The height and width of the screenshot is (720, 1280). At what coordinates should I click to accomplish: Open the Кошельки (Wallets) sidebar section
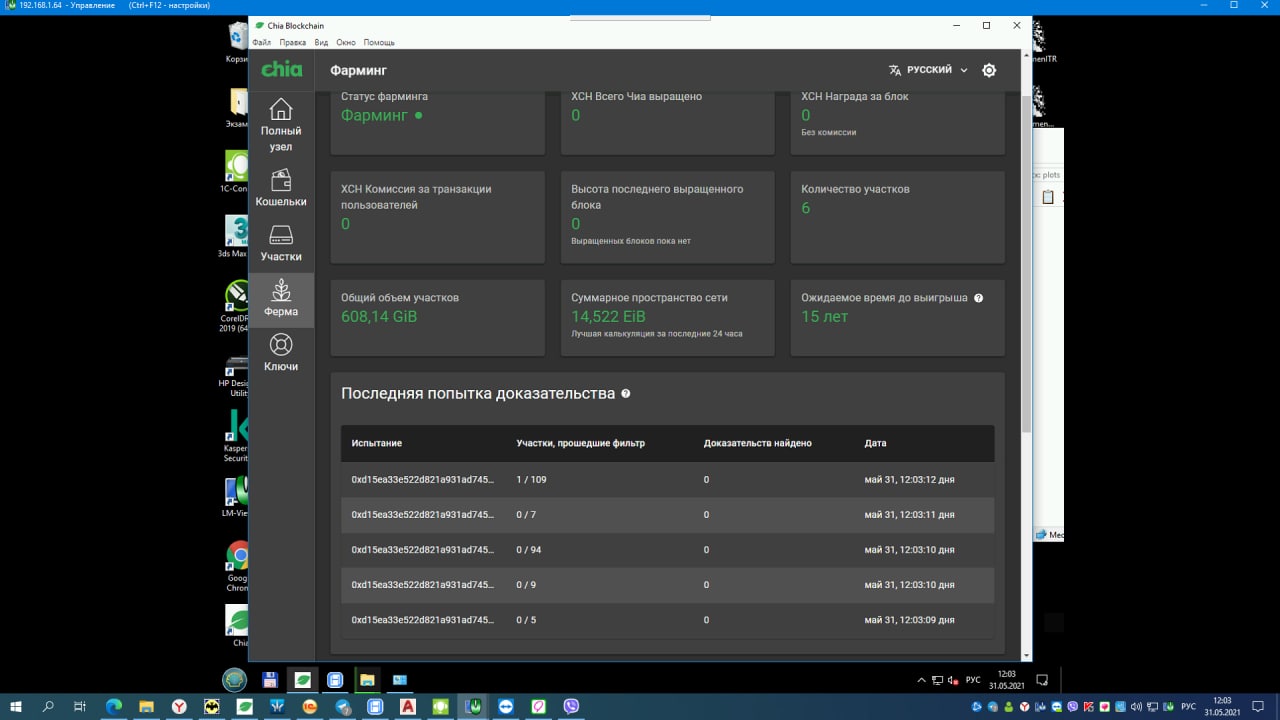pos(281,187)
